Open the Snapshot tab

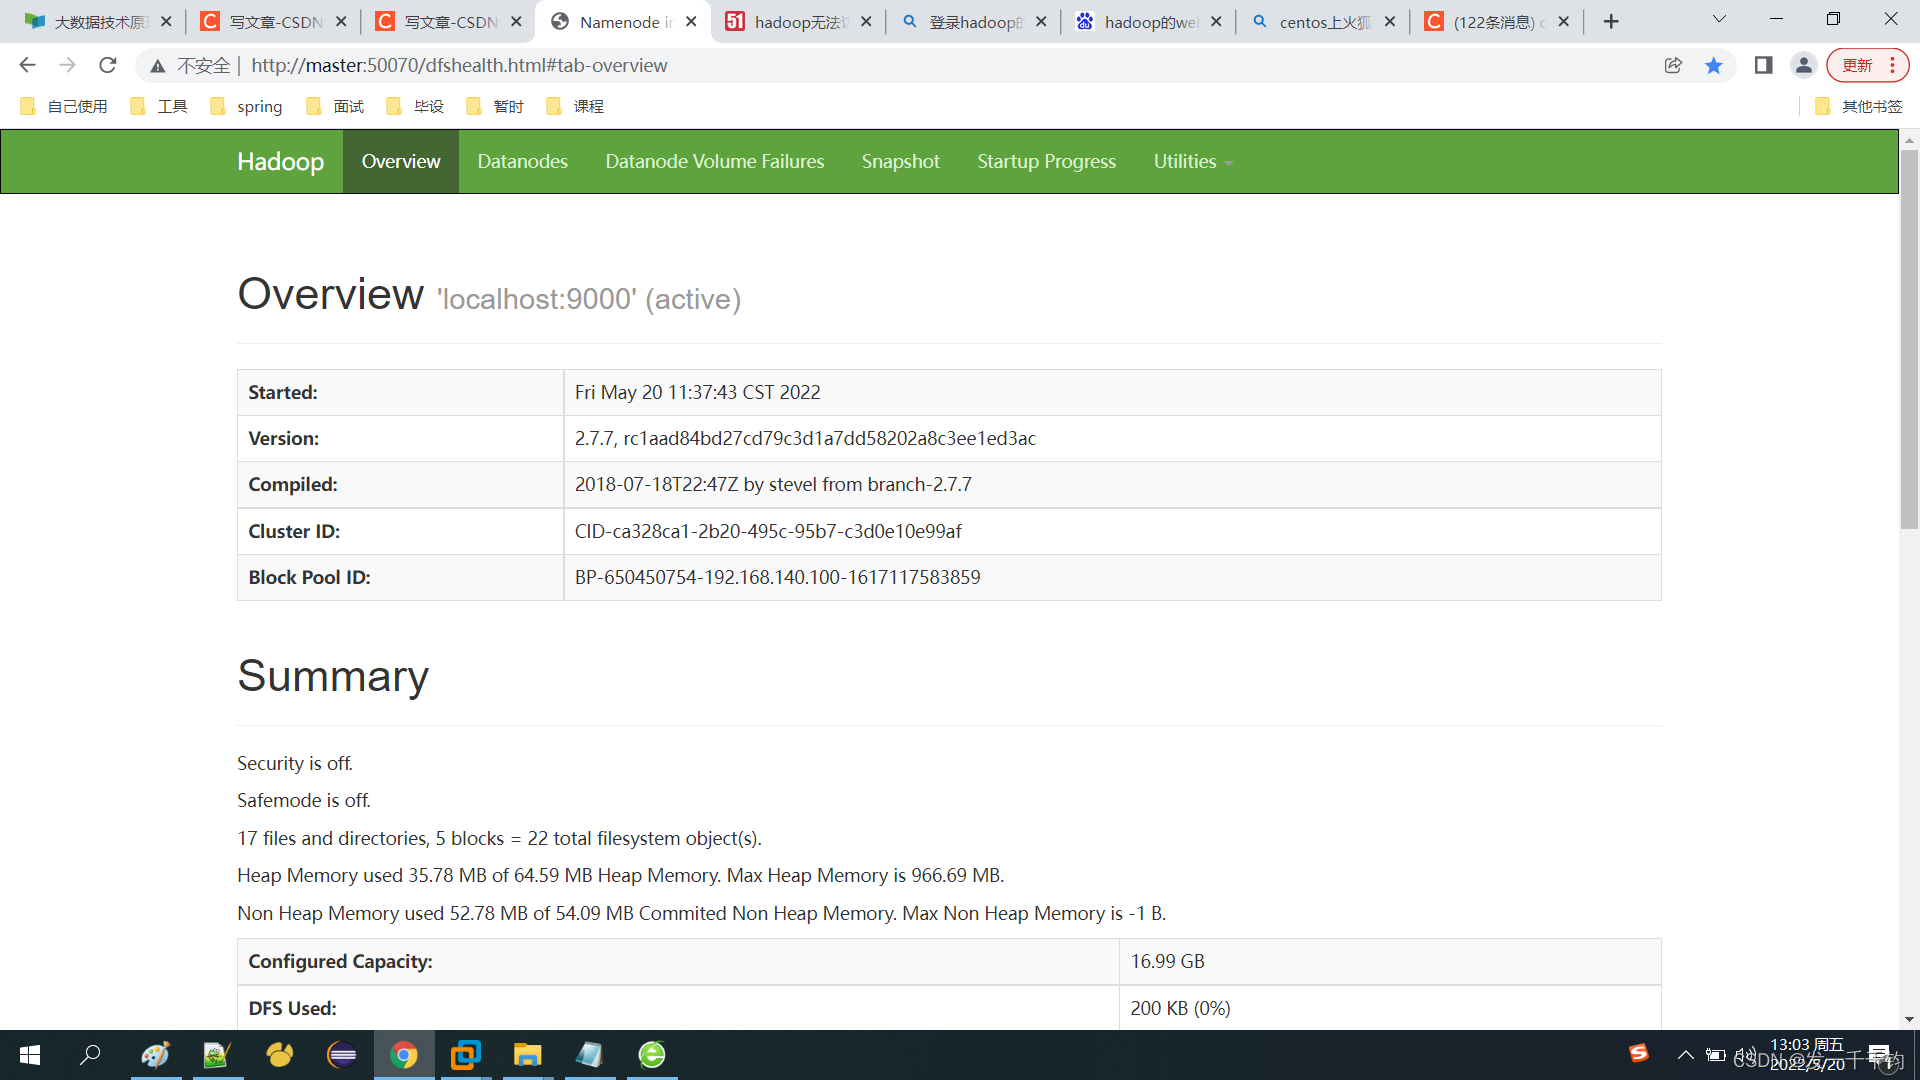click(x=900, y=161)
